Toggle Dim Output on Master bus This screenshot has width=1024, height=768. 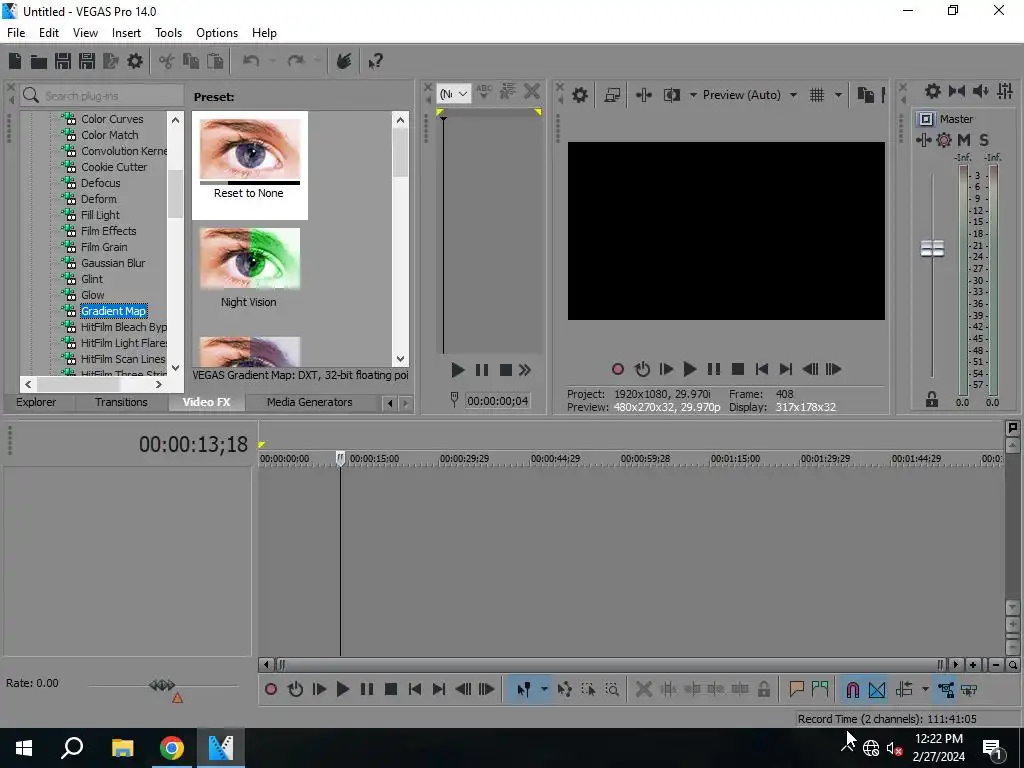point(981,91)
